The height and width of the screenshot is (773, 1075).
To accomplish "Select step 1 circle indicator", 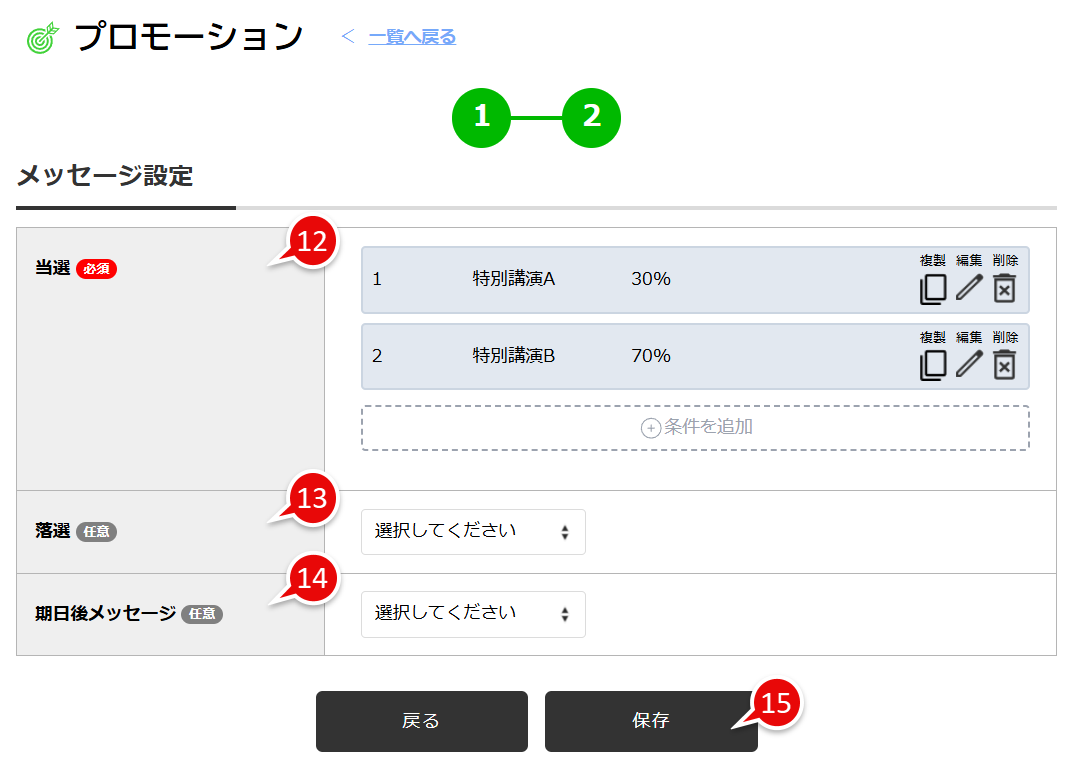I will [x=481, y=117].
